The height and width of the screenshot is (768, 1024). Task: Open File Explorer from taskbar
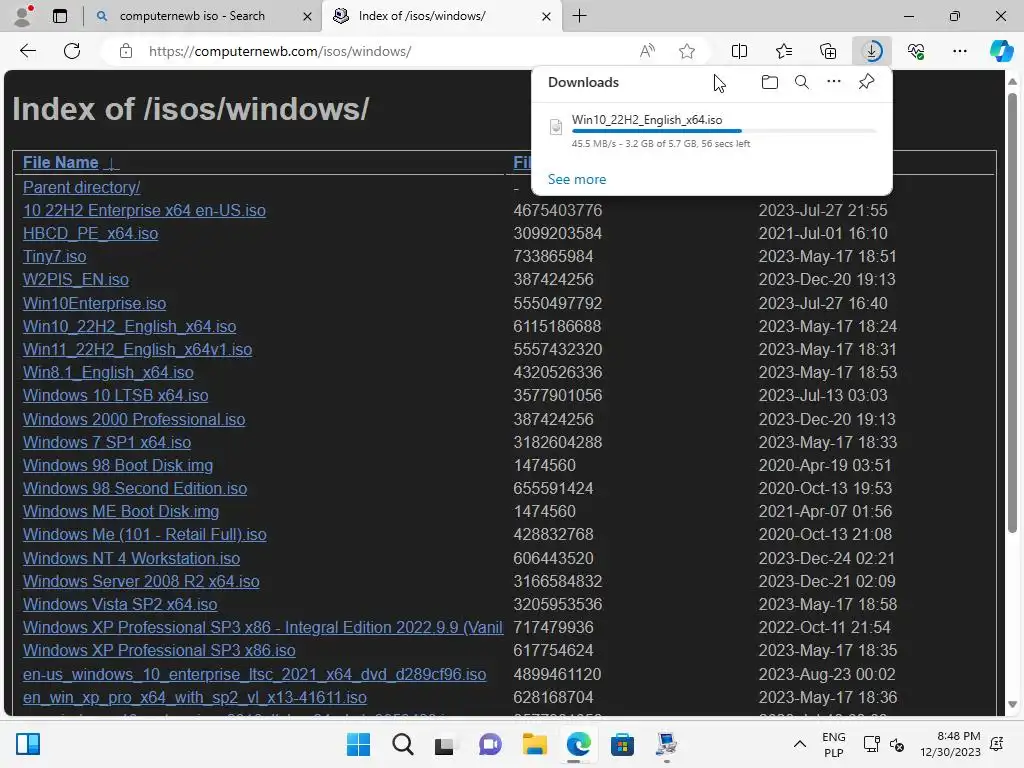click(534, 744)
